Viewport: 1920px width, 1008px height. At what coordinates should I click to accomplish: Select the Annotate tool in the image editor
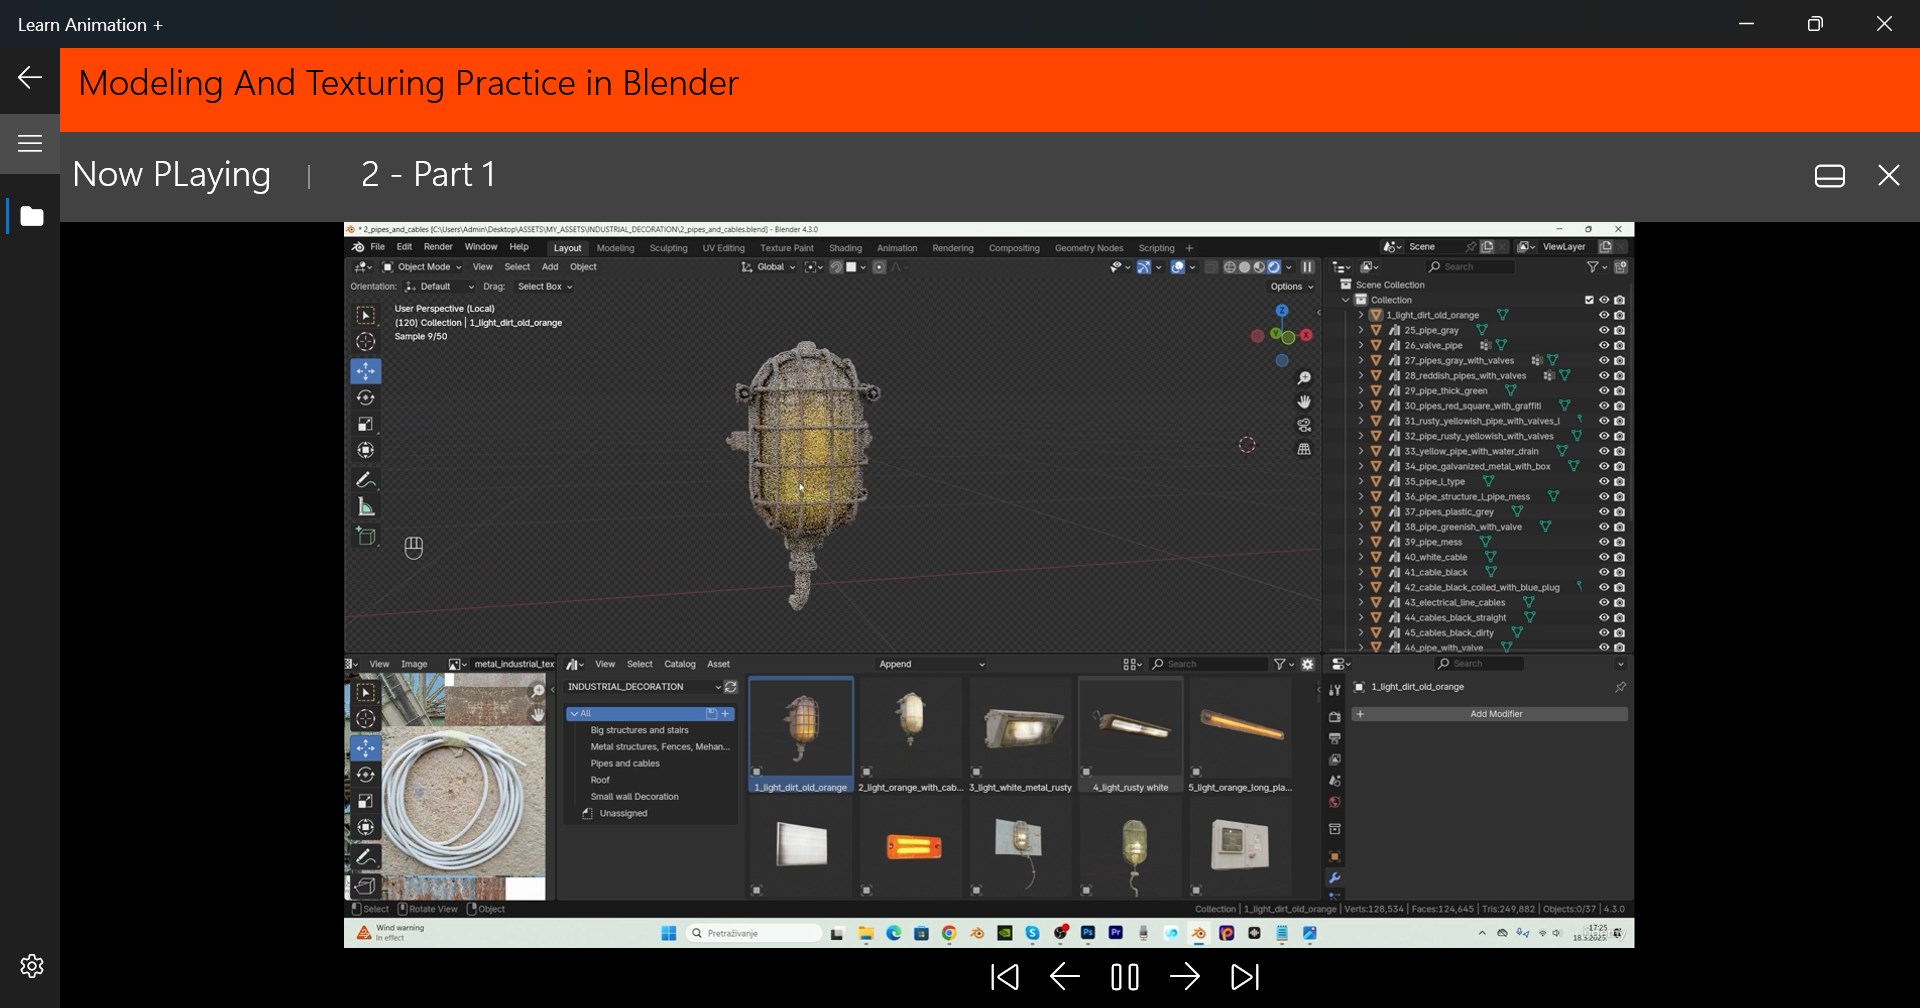(x=367, y=857)
